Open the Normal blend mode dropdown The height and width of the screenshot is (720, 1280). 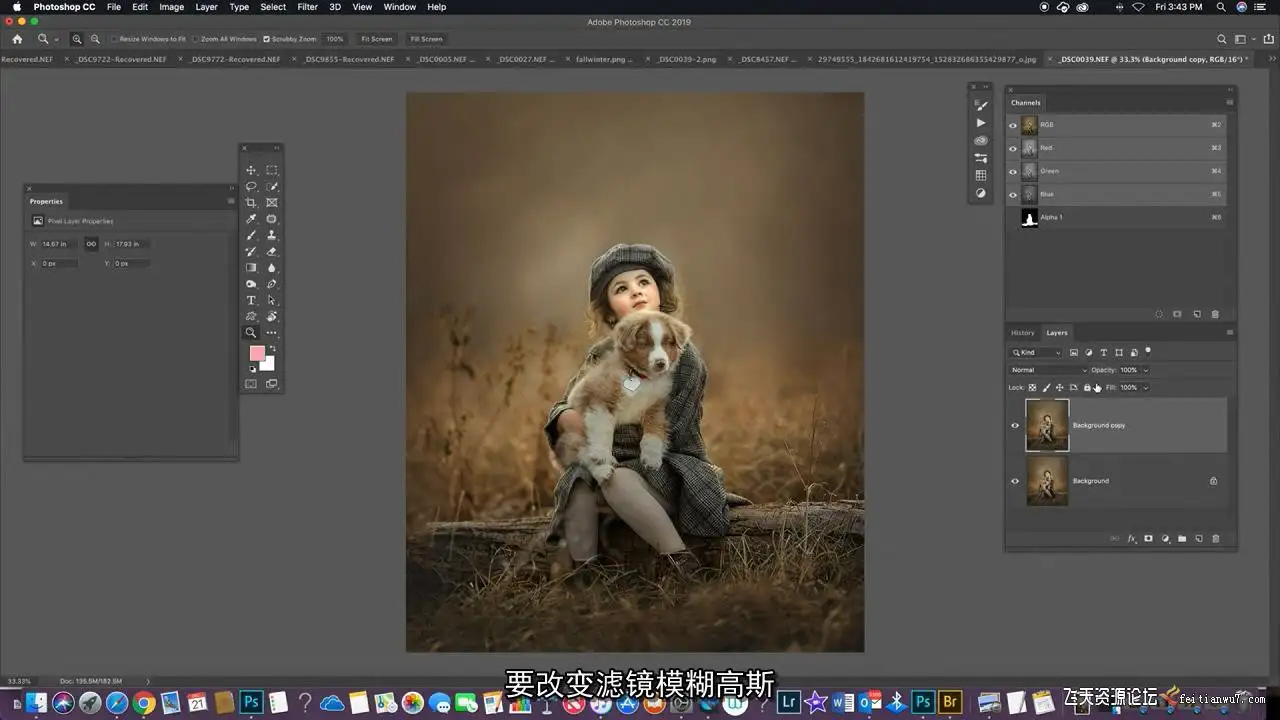point(1048,370)
